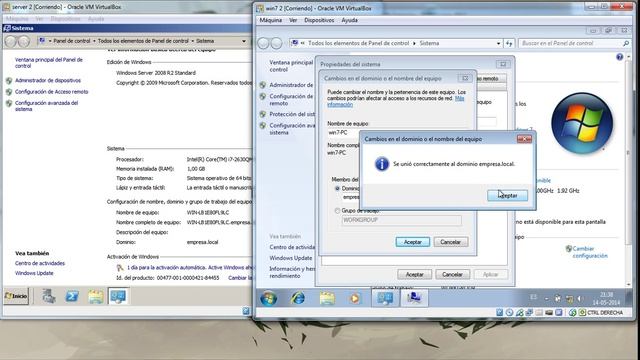Viewport: 640px width, 360px height.
Task: Open the win7 address bar history dropdown
Action: pos(498,43)
